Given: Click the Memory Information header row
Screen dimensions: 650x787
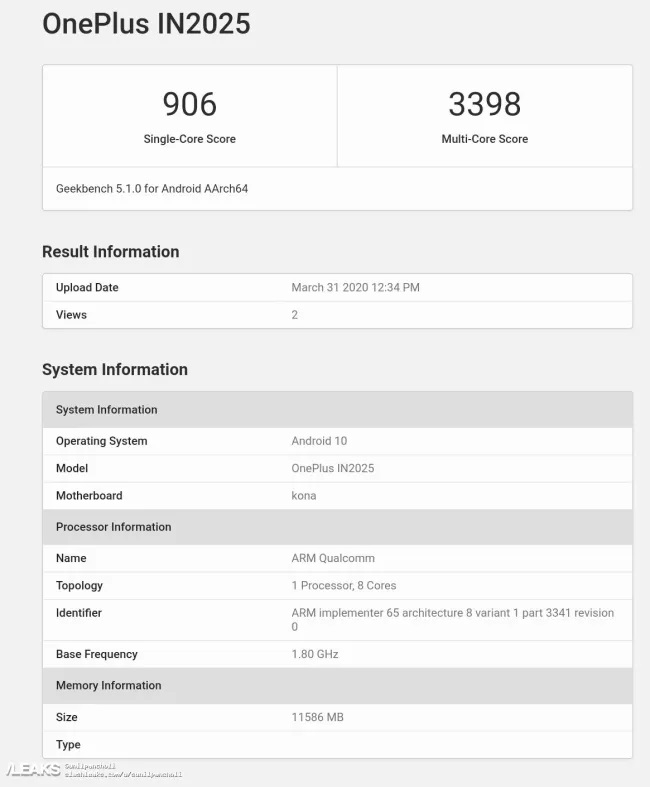Looking at the screenshot, I should (x=337, y=686).
